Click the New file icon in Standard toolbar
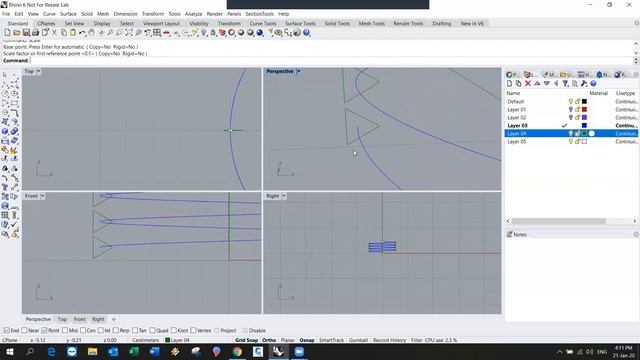This screenshot has width=640, height=360. [7, 33]
